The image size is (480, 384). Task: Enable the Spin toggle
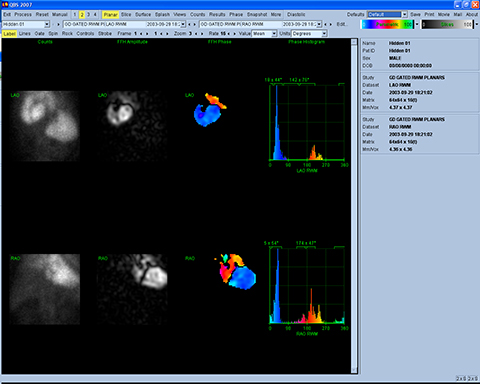(53, 34)
